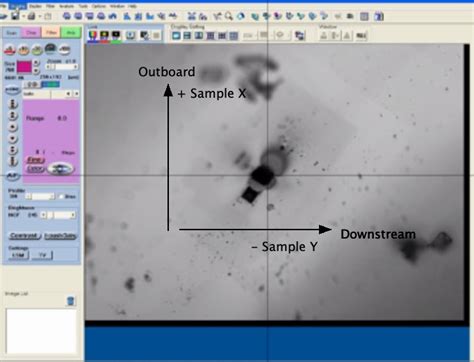Toggle the Bias checkbox
The width and height of the screenshot is (474, 362).
[x=61, y=197]
